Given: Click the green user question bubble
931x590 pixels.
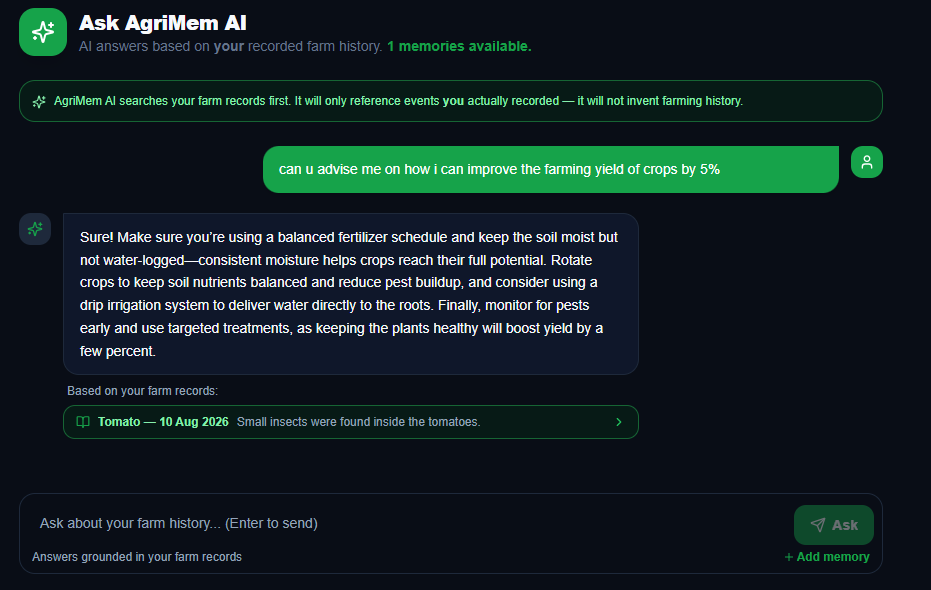Looking at the screenshot, I should (x=551, y=169).
